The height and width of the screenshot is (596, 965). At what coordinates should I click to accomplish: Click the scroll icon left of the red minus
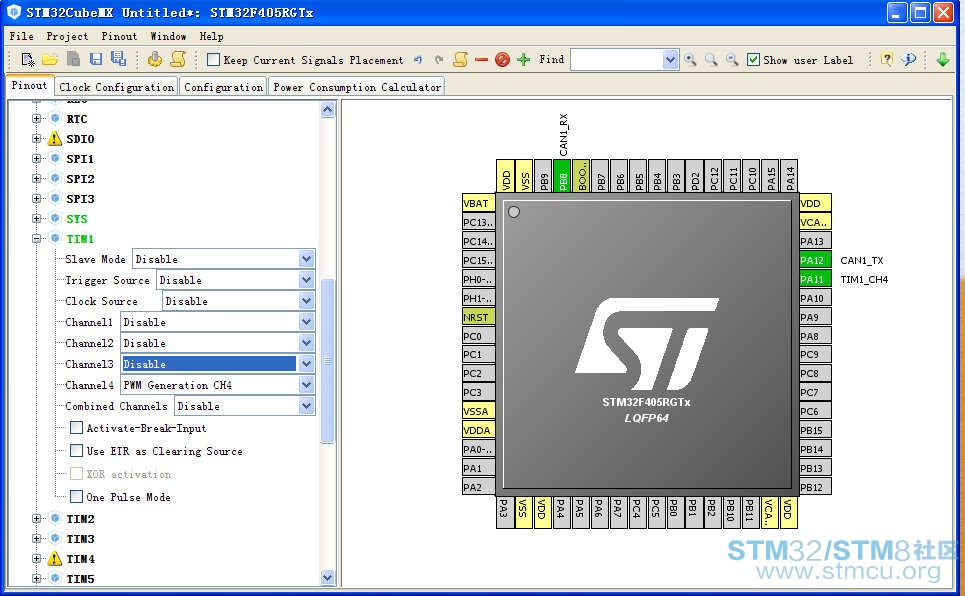click(x=460, y=59)
